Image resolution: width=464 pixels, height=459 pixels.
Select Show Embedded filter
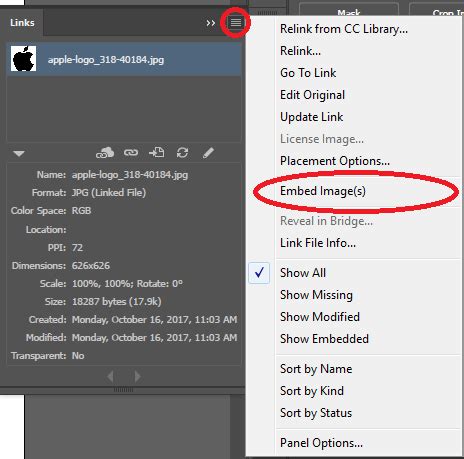pos(324,339)
